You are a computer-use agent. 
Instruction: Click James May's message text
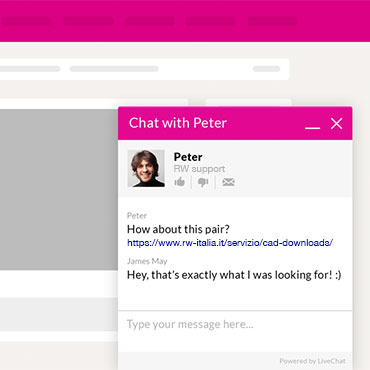tap(234, 275)
